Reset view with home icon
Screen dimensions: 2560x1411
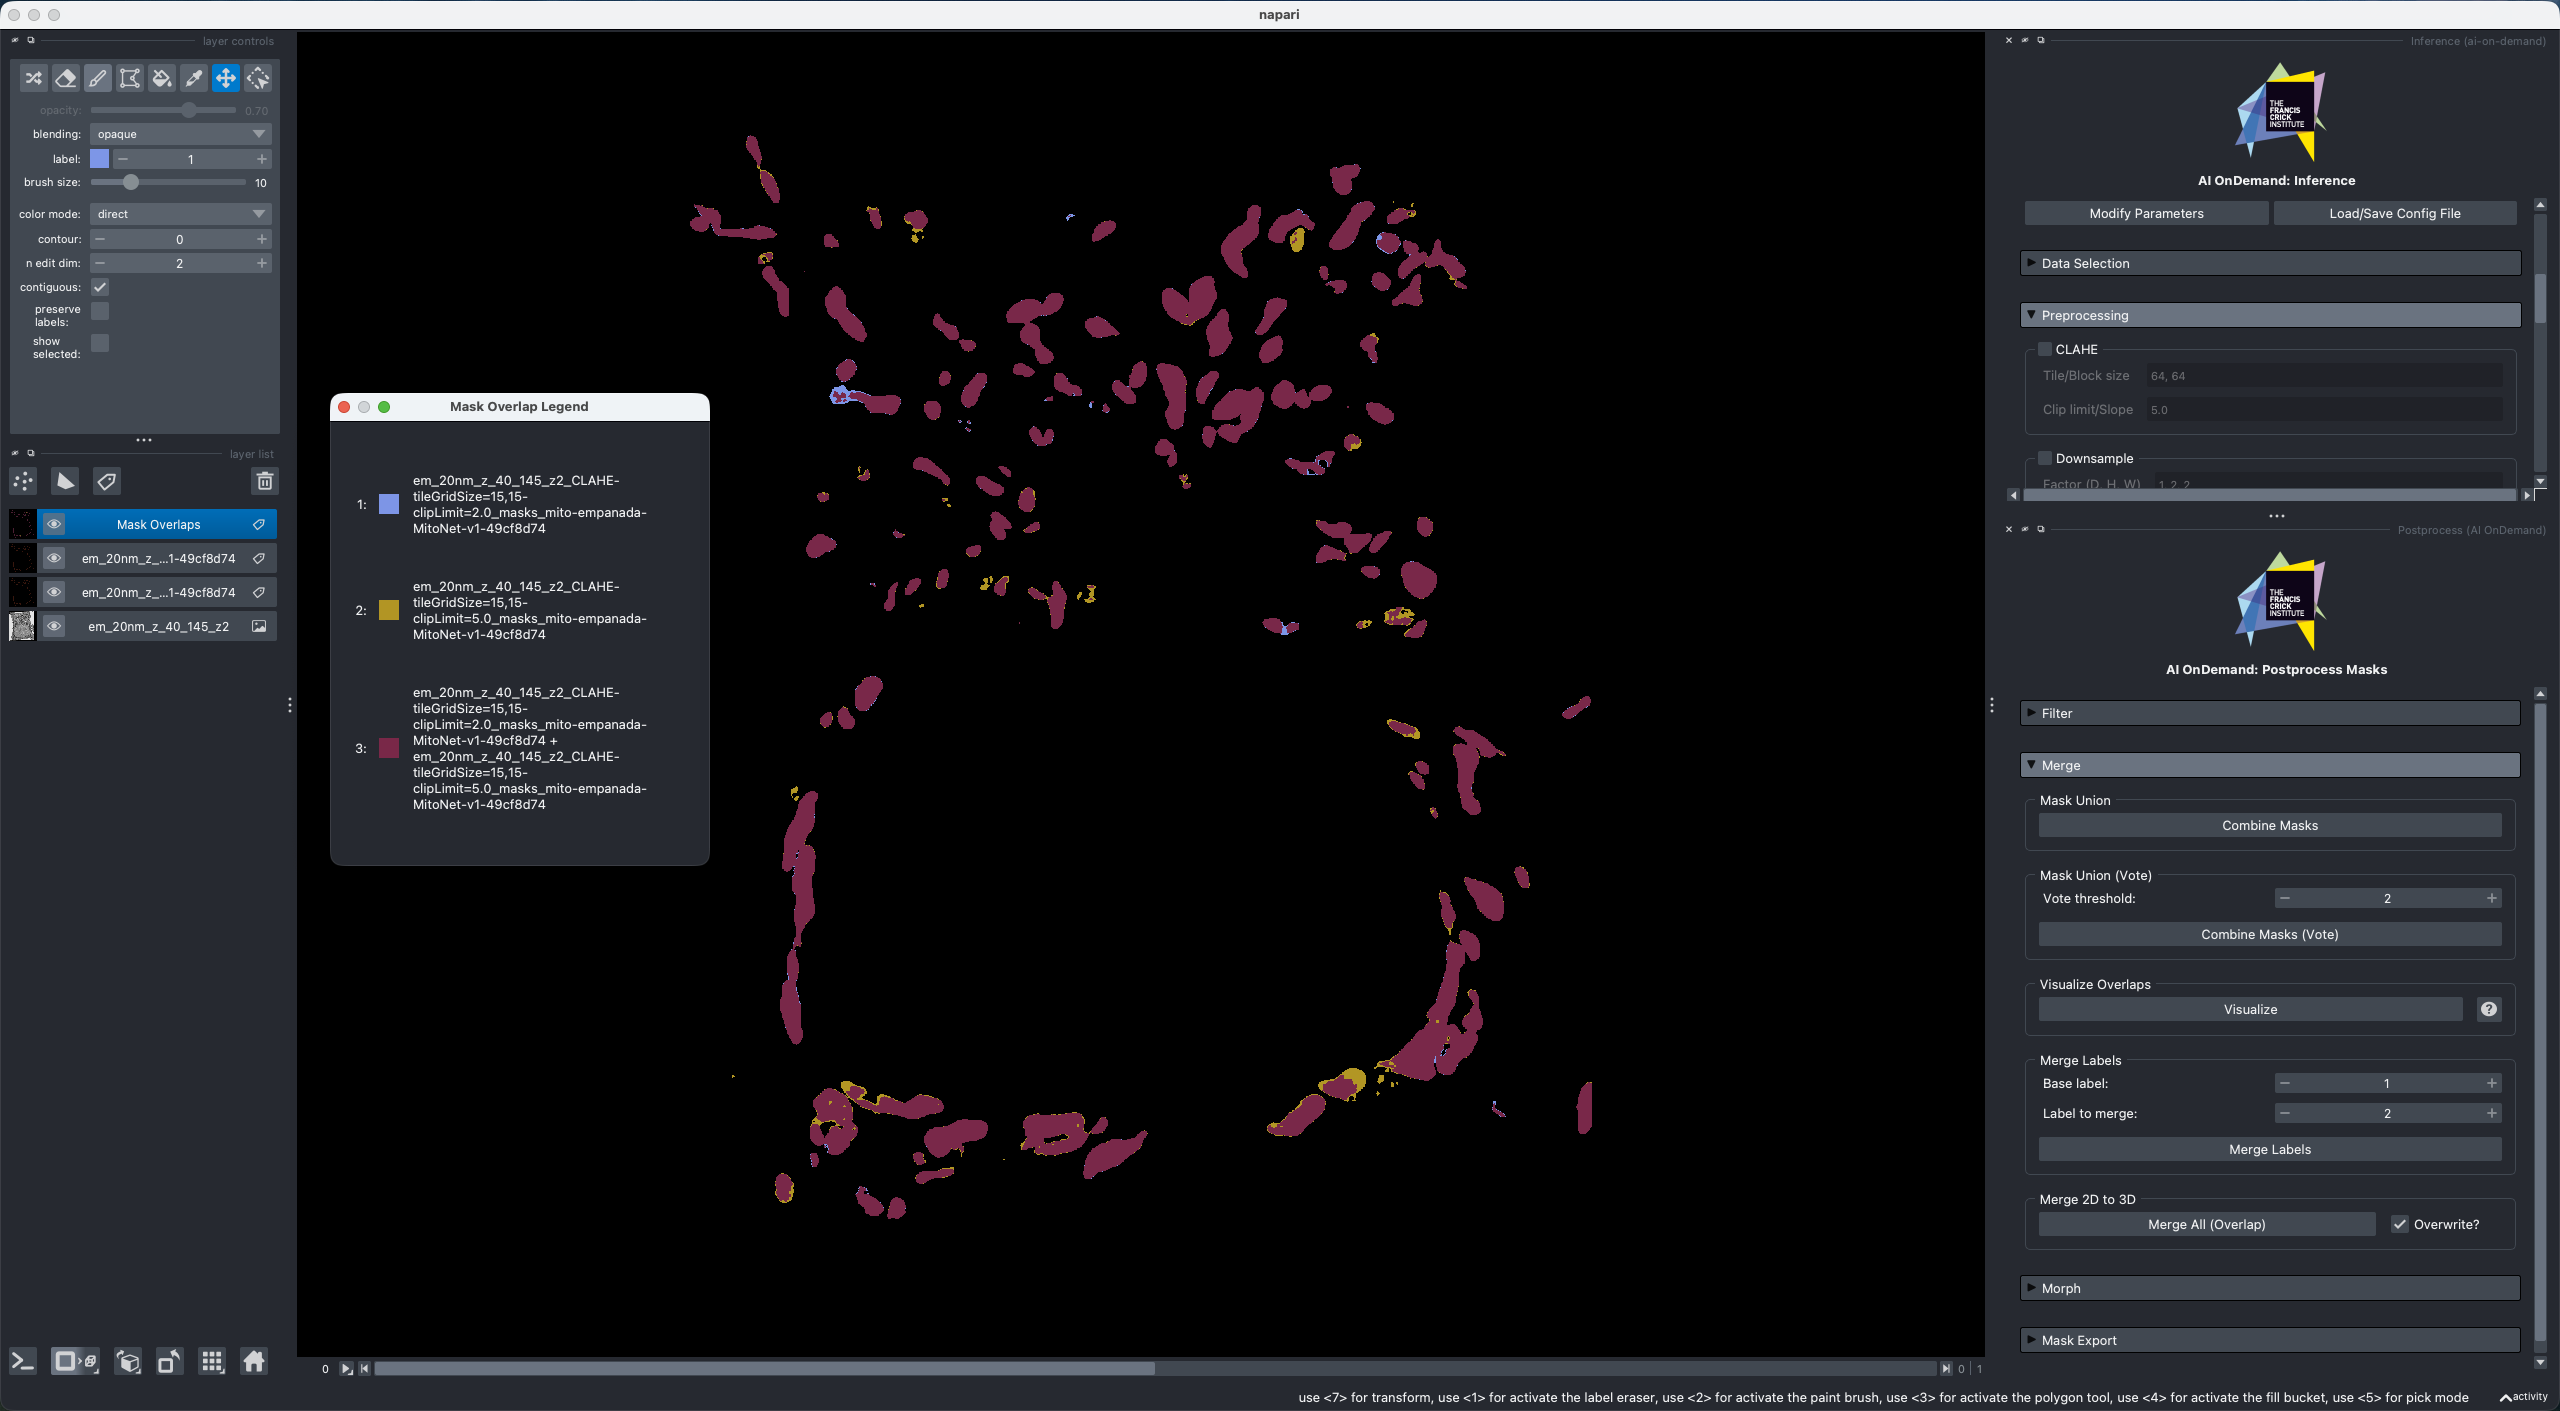(x=254, y=1361)
